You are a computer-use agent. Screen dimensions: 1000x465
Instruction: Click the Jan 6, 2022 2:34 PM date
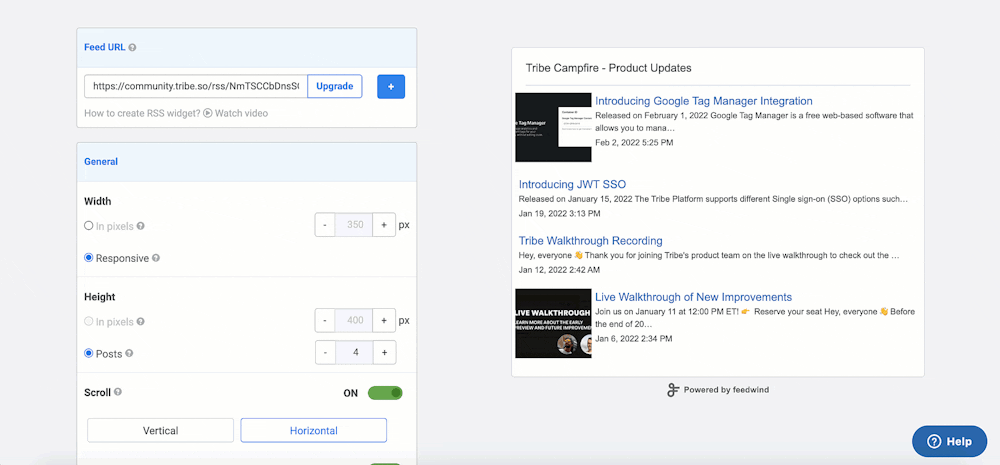633,339
